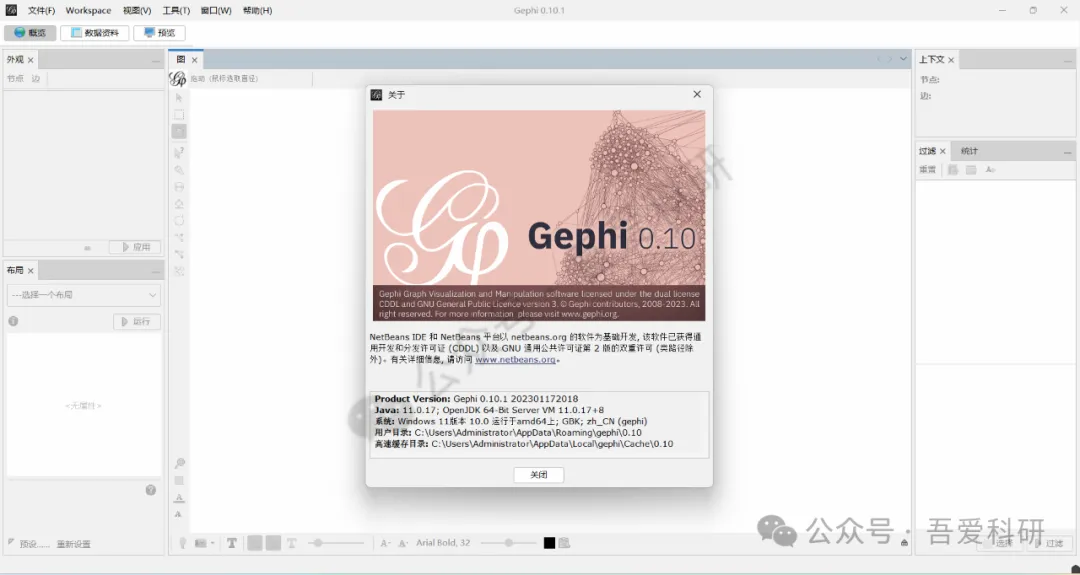This screenshot has width=1080, height=575.
Task: Adjust the label font size slider
Action: click(508, 543)
